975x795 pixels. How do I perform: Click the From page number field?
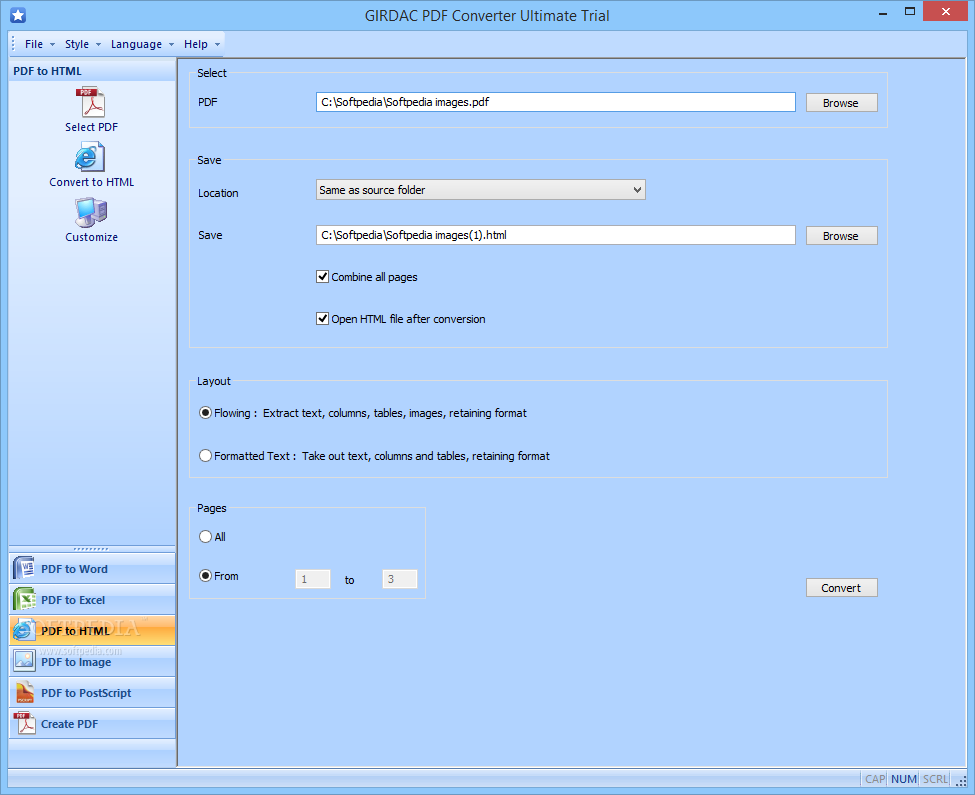pos(313,579)
